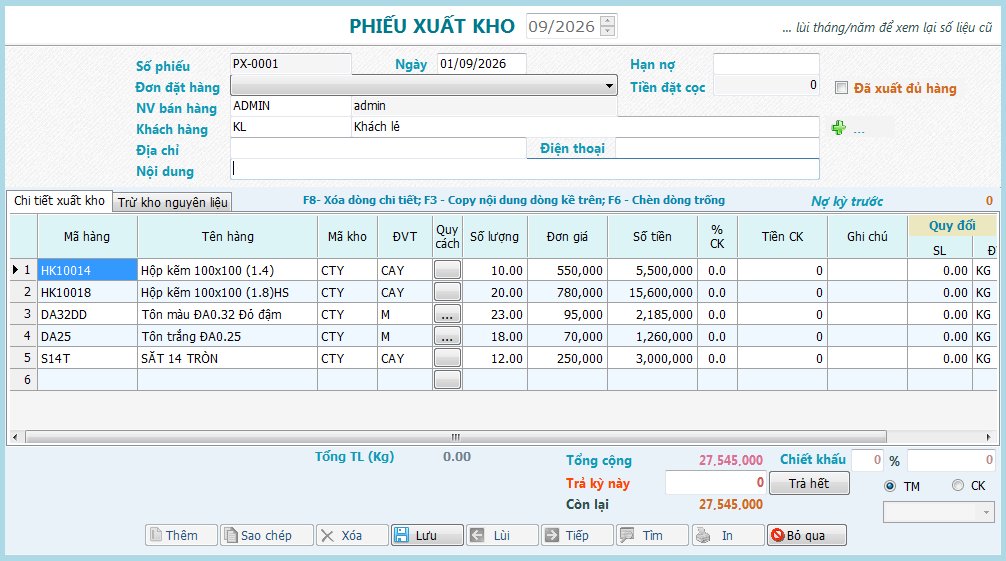Click the Số phiếu field PX-0001
The height and width of the screenshot is (561, 1006).
(x=291, y=64)
